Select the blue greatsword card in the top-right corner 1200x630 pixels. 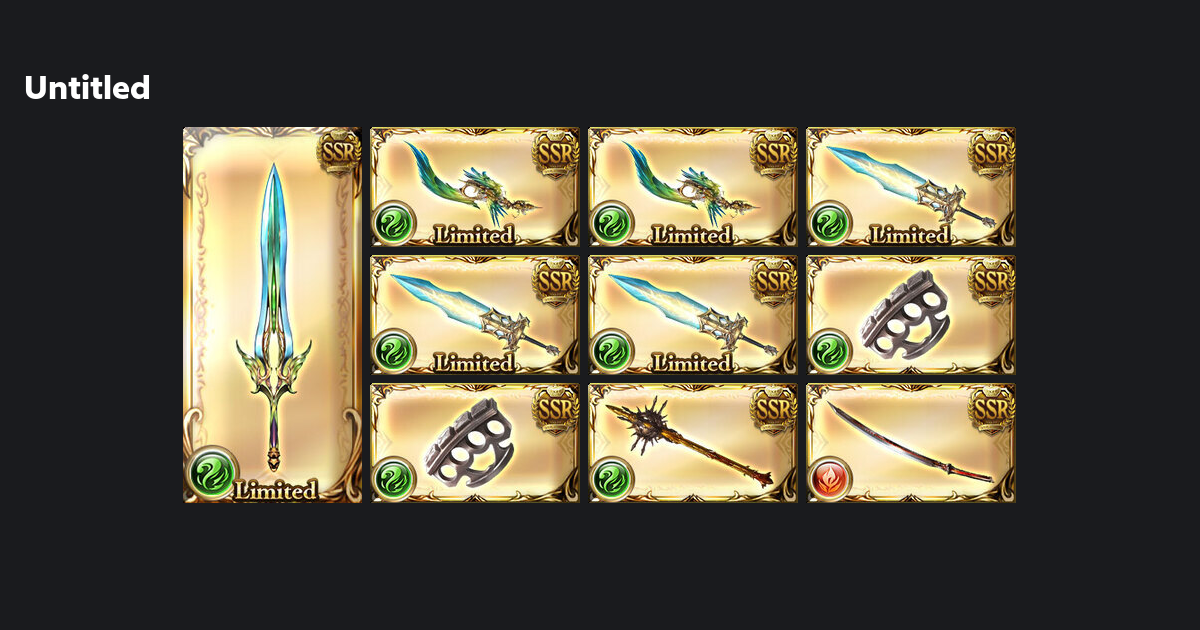pos(911,187)
